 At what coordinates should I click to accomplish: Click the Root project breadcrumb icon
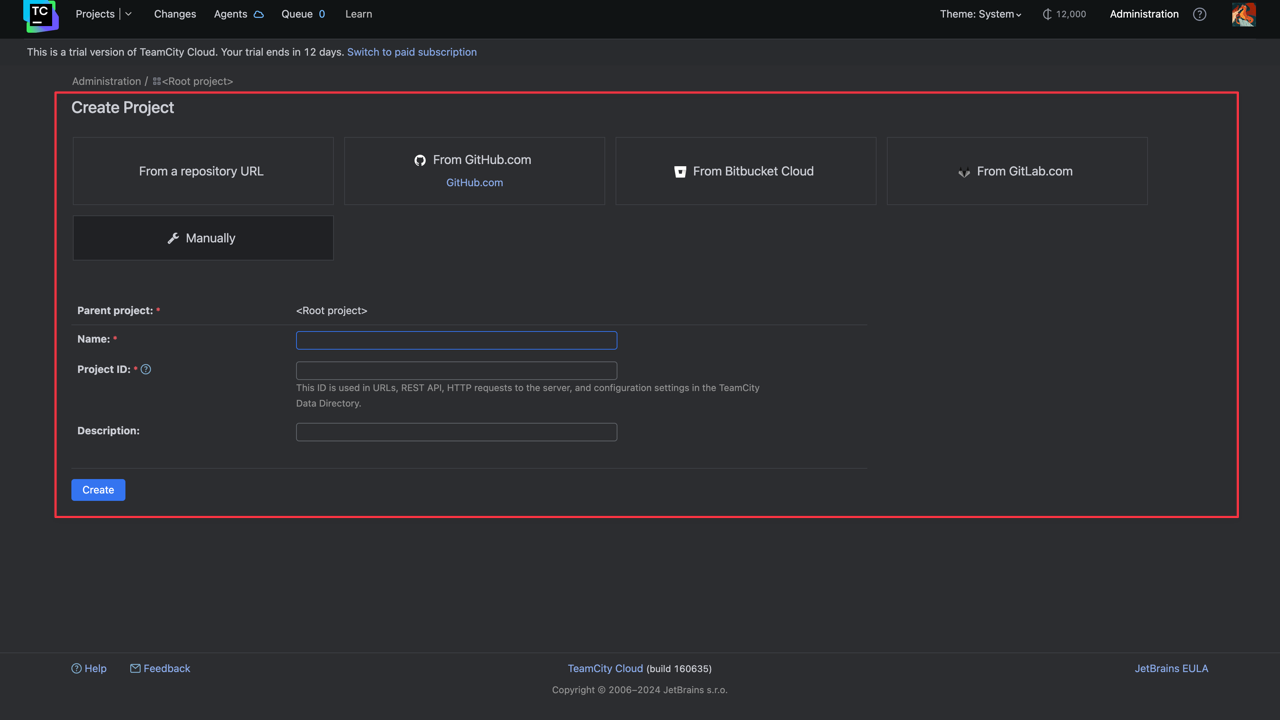pyautogui.click(x=156, y=81)
